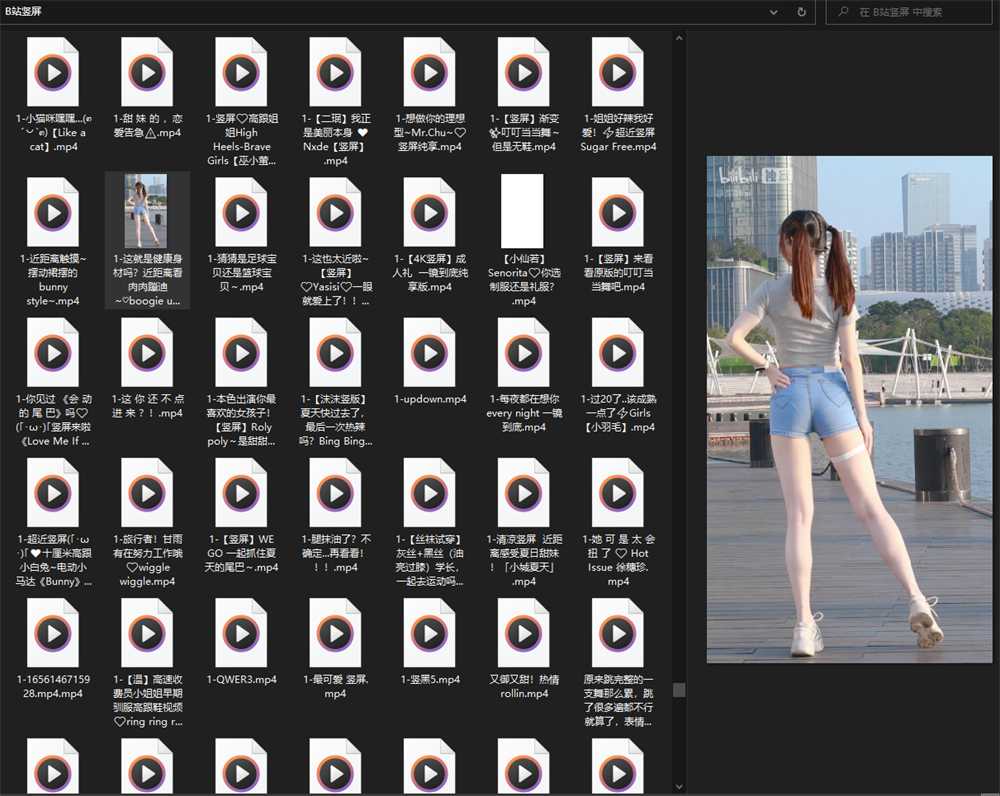Open "1-甜妹的，恋爱告急.mp4"
The width and height of the screenshot is (1000, 796).
coord(147,70)
